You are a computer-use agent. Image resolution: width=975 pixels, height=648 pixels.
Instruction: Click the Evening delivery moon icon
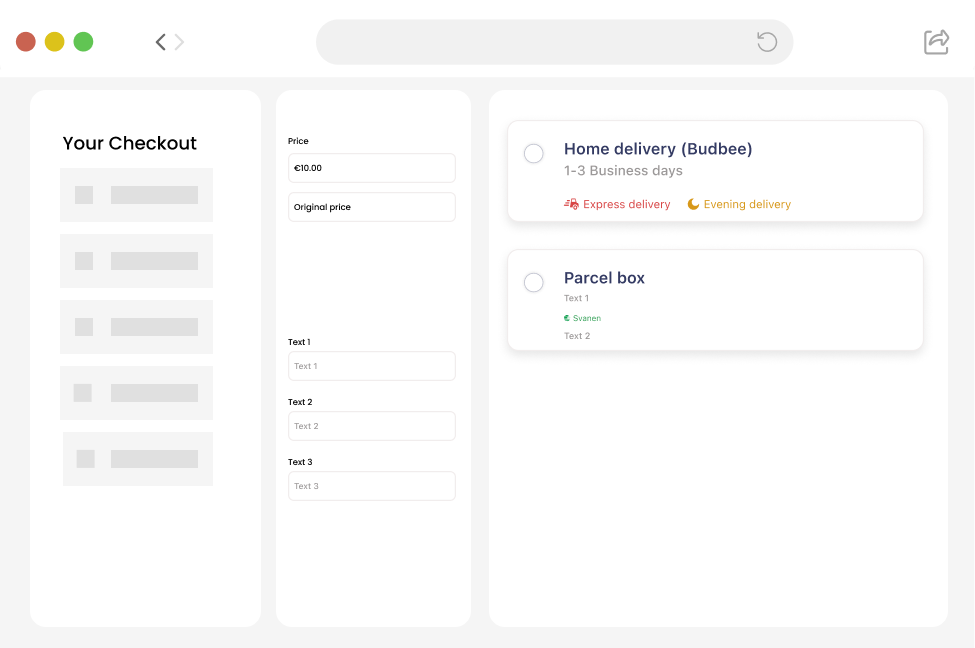tap(693, 204)
